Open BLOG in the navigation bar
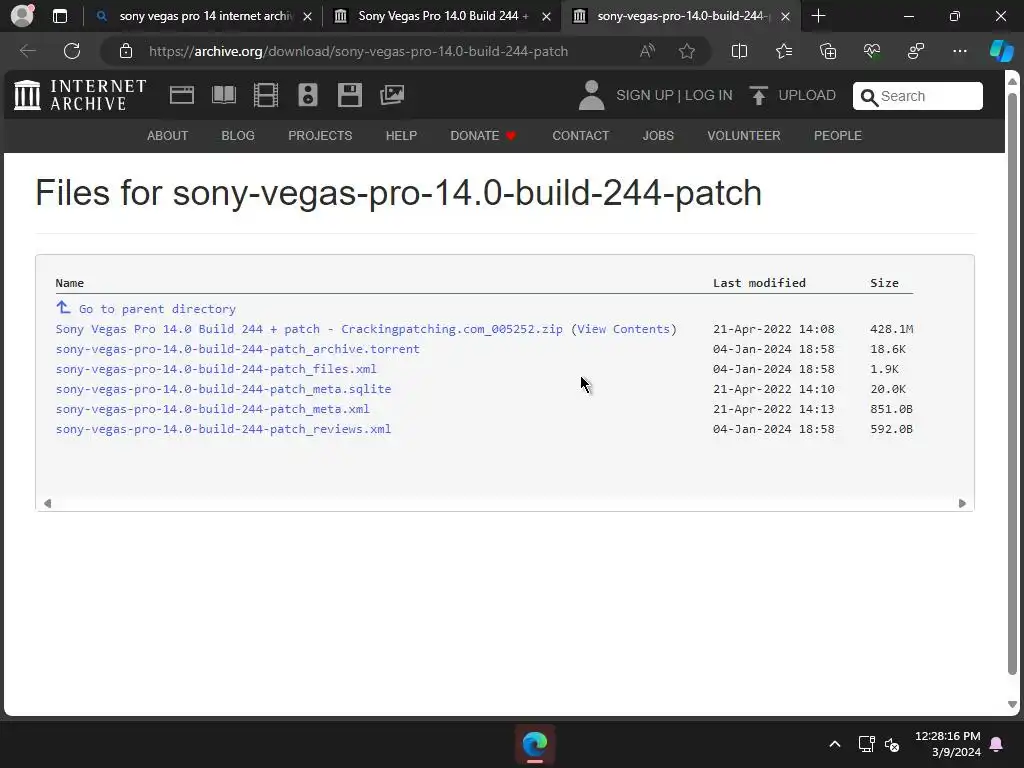This screenshot has height=768, width=1024. click(x=238, y=135)
